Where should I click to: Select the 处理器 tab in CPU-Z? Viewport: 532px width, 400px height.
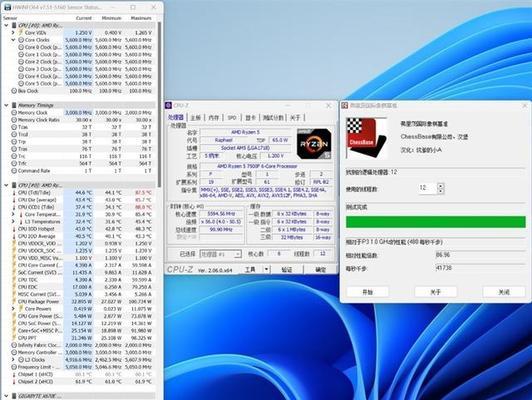[176, 118]
